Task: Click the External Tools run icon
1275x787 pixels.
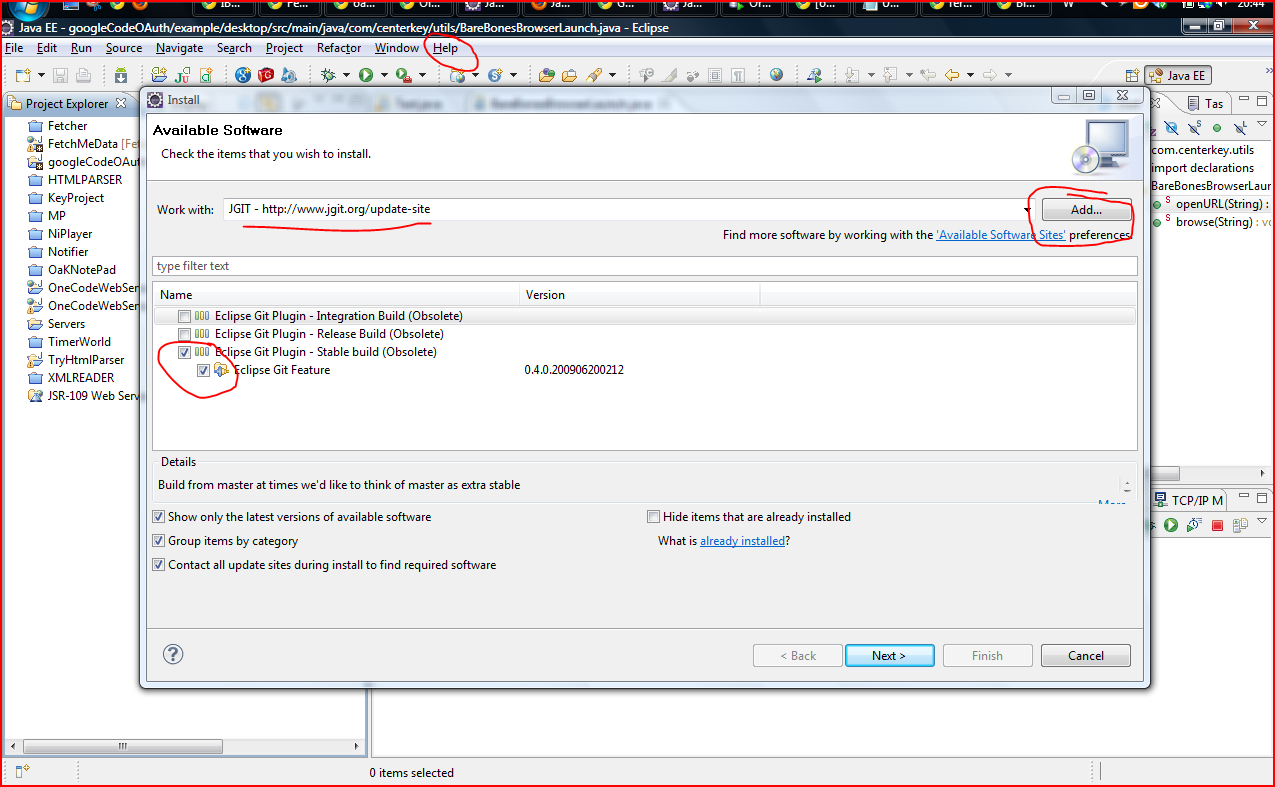Action: click(403, 75)
